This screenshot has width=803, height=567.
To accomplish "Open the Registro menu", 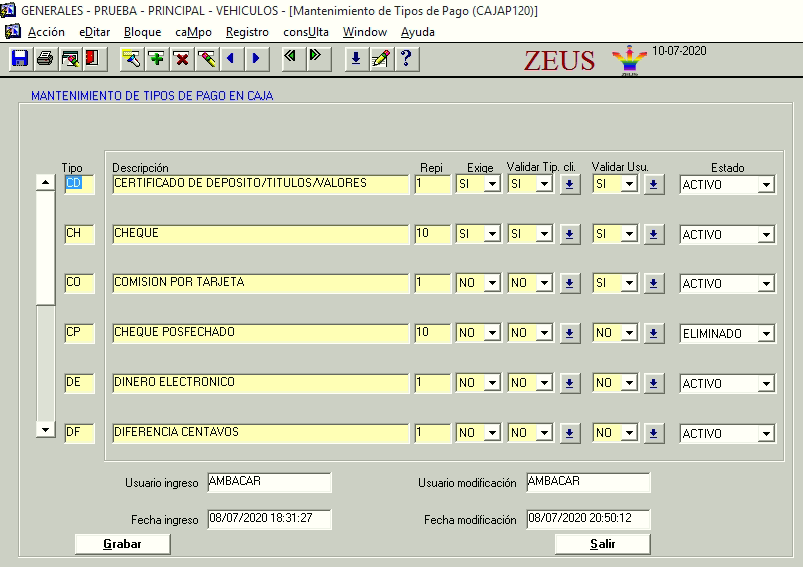I will pos(247,32).
